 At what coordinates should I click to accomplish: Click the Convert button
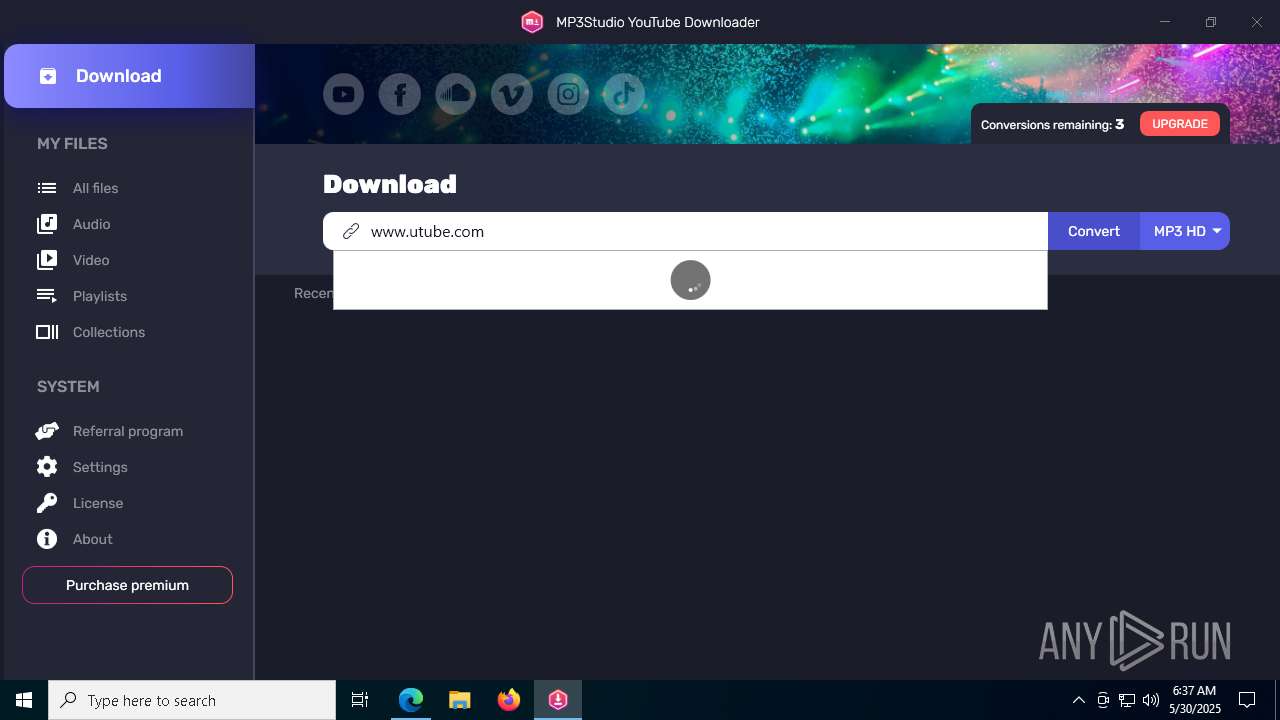tap(1094, 231)
